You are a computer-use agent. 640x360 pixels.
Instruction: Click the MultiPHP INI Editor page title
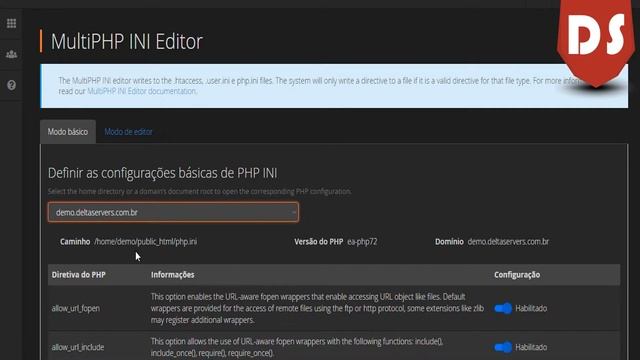[127, 41]
